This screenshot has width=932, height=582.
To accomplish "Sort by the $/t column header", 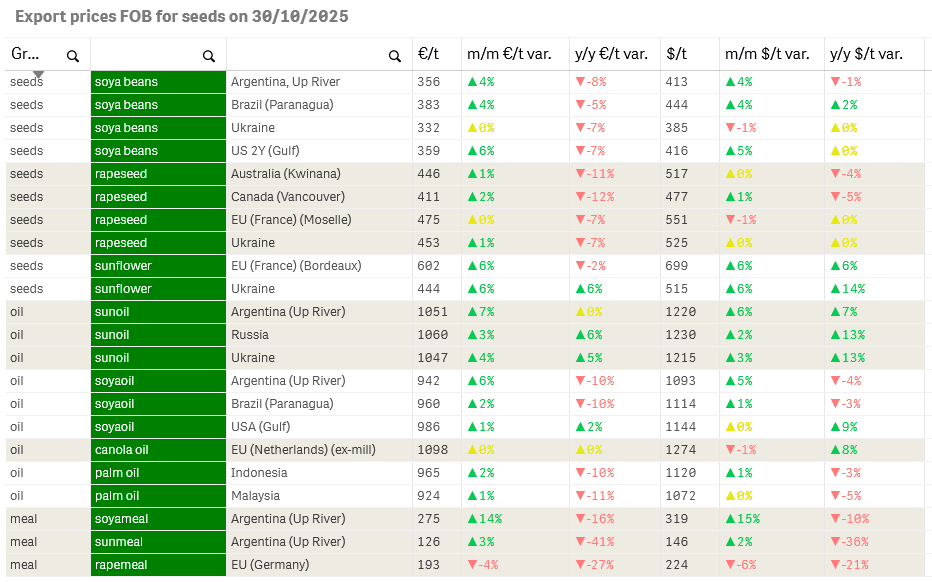I will point(677,54).
